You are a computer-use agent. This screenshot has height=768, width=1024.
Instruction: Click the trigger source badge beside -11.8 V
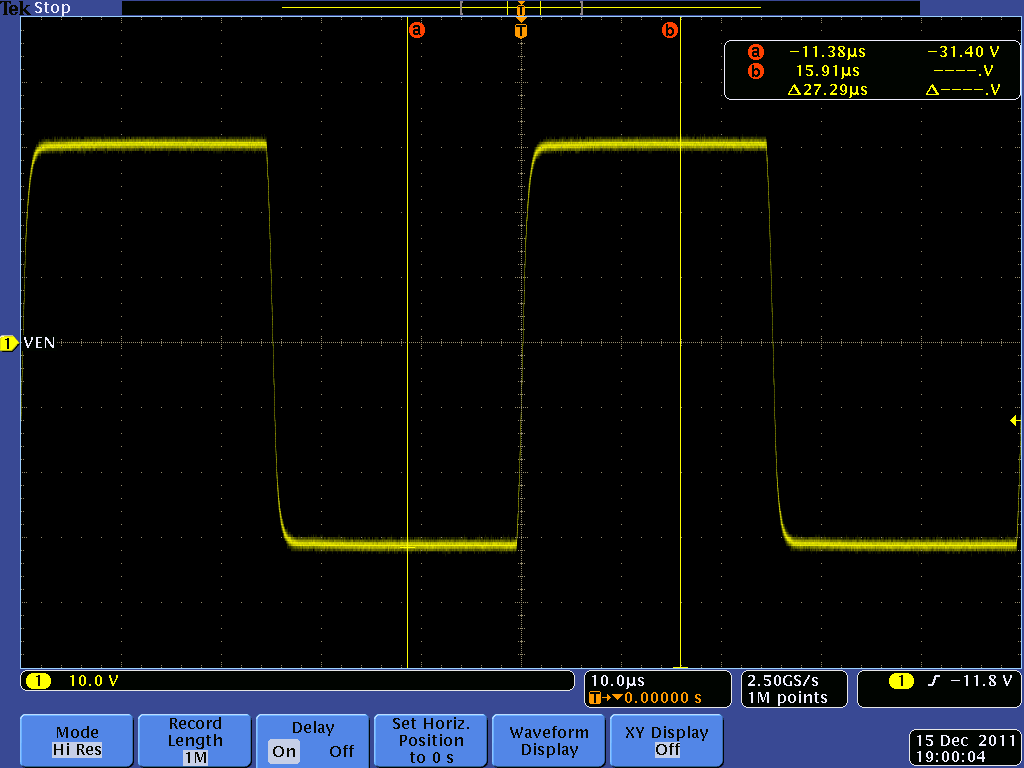click(x=901, y=681)
